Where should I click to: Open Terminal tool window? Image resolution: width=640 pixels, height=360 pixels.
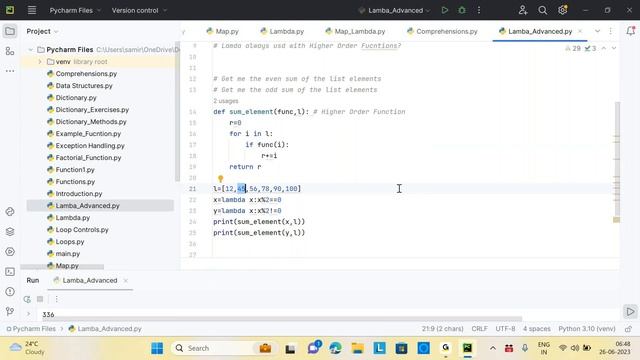pyautogui.click(x=10, y=271)
